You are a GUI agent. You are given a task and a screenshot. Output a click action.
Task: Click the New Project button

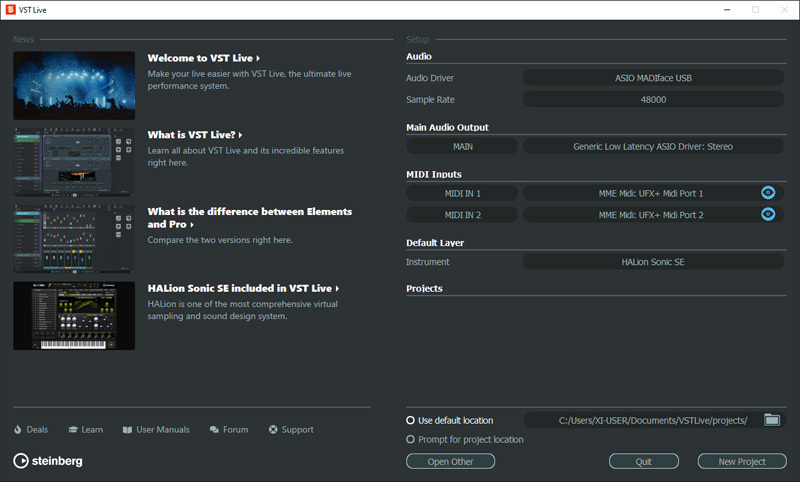(x=741, y=462)
